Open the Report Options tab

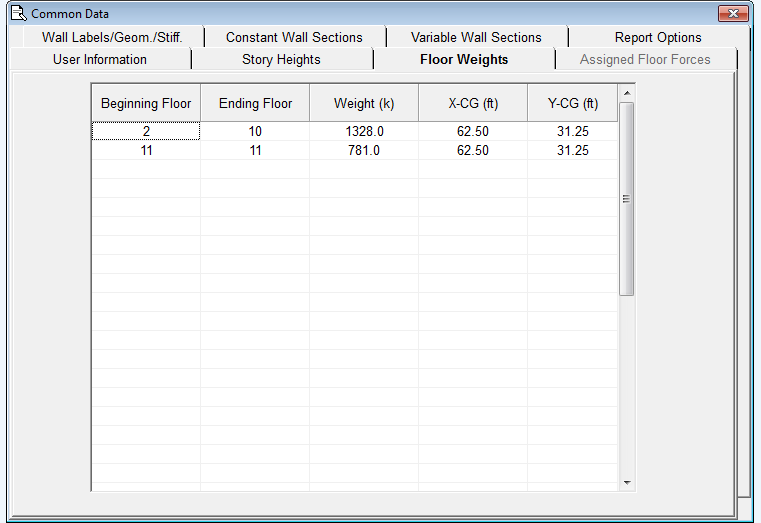(x=658, y=37)
